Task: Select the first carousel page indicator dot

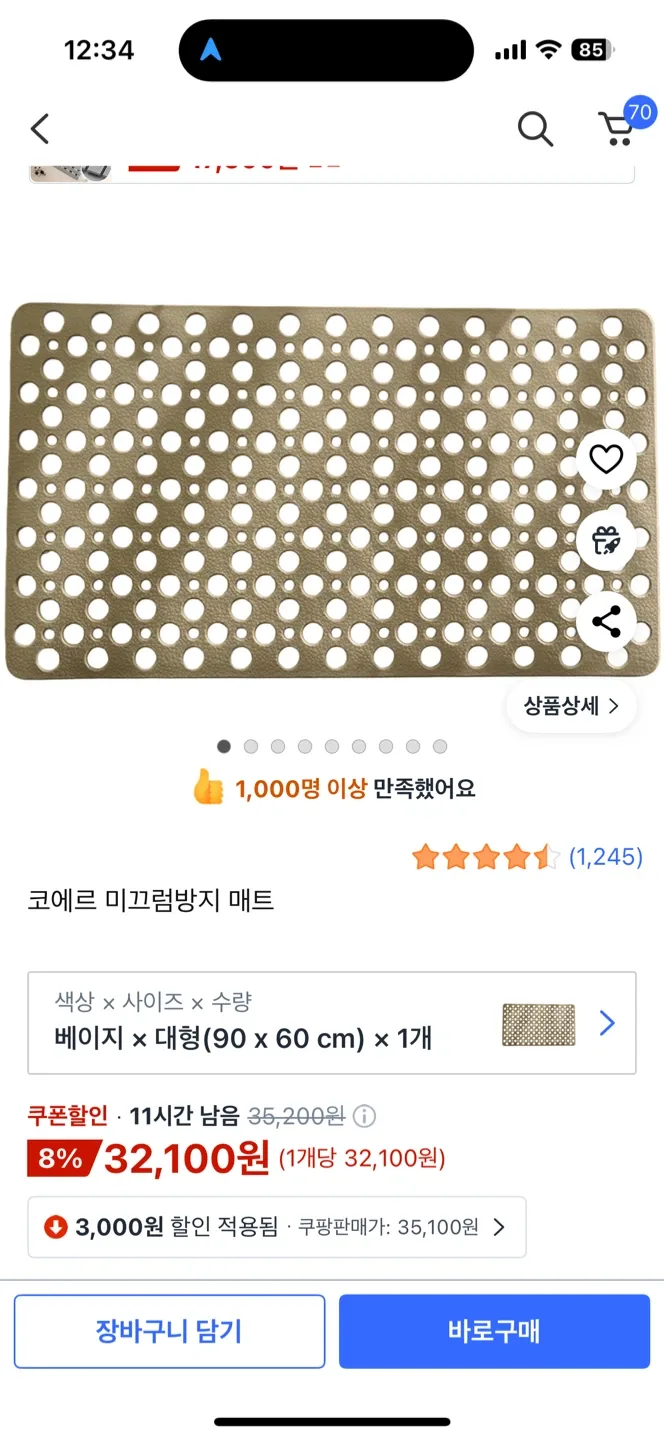Action: coord(224,746)
